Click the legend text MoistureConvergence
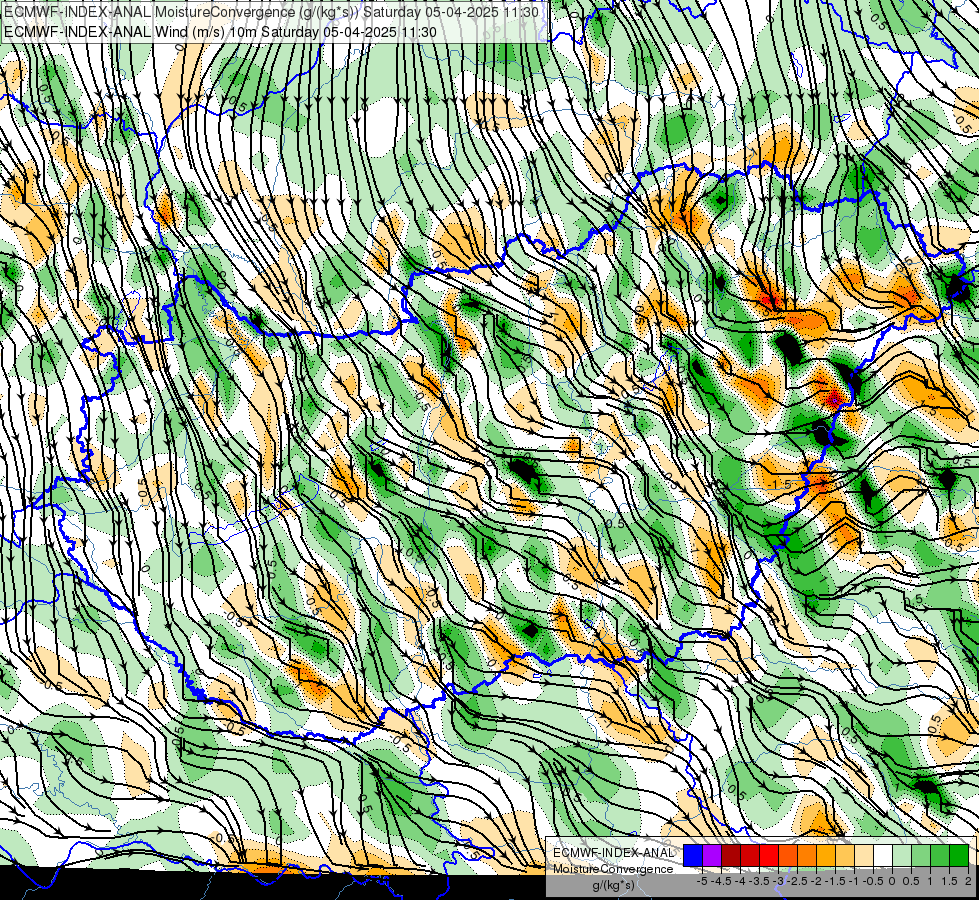The image size is (979, 900). pos(613,869)
